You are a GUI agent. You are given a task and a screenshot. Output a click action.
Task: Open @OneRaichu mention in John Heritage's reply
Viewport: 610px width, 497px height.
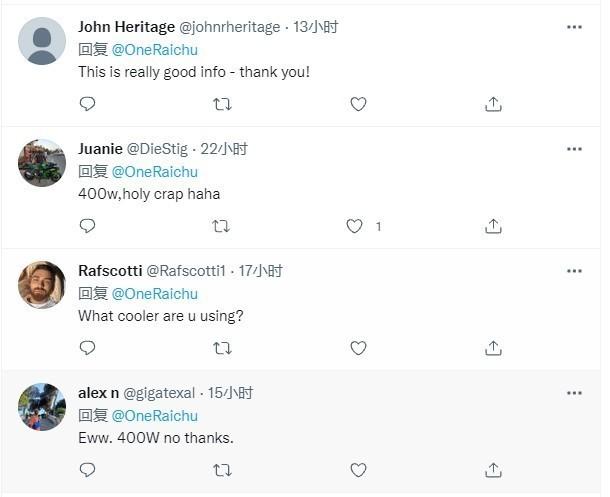(154, 49)
